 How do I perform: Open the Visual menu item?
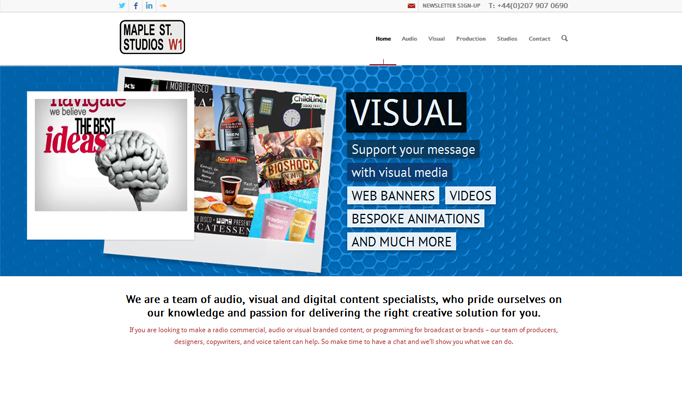(436, 39)
